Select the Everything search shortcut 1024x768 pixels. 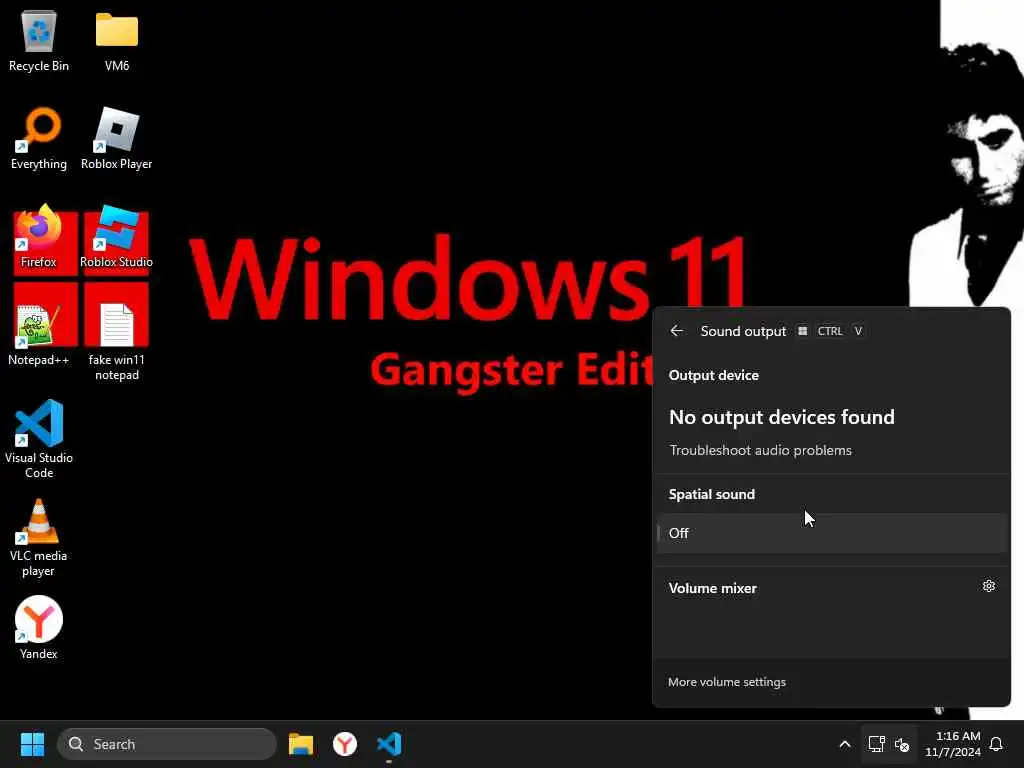point(39,138)
